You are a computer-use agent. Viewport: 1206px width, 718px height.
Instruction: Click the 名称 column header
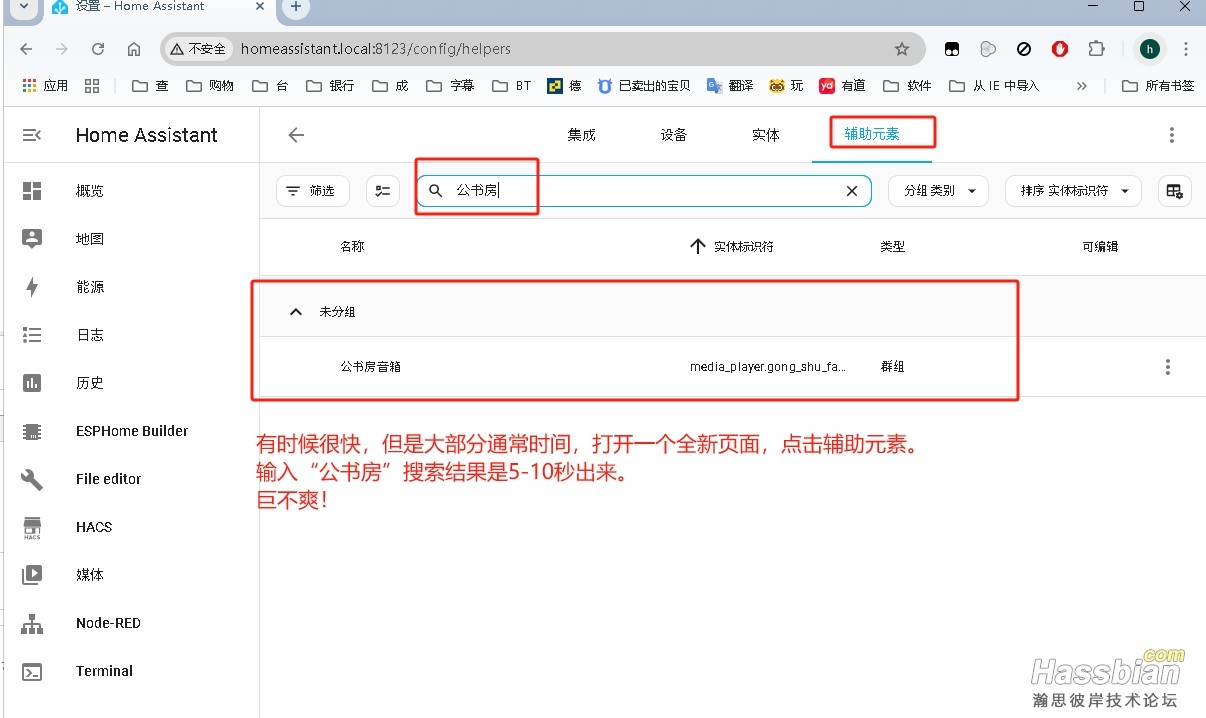[x=352, y=246]
